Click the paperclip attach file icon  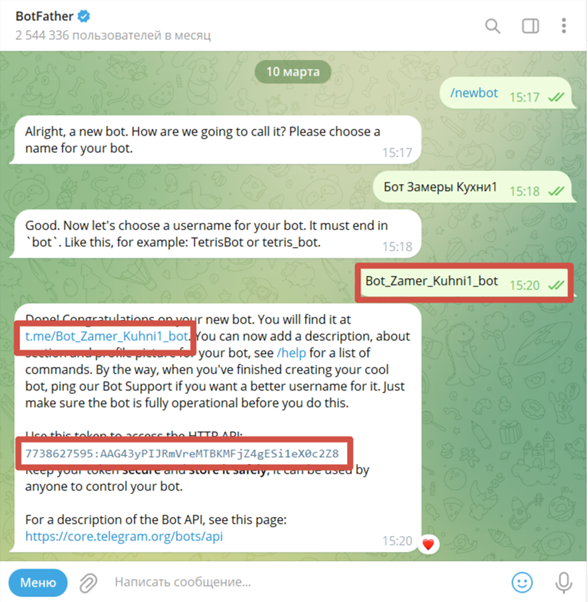coord(88,583)
